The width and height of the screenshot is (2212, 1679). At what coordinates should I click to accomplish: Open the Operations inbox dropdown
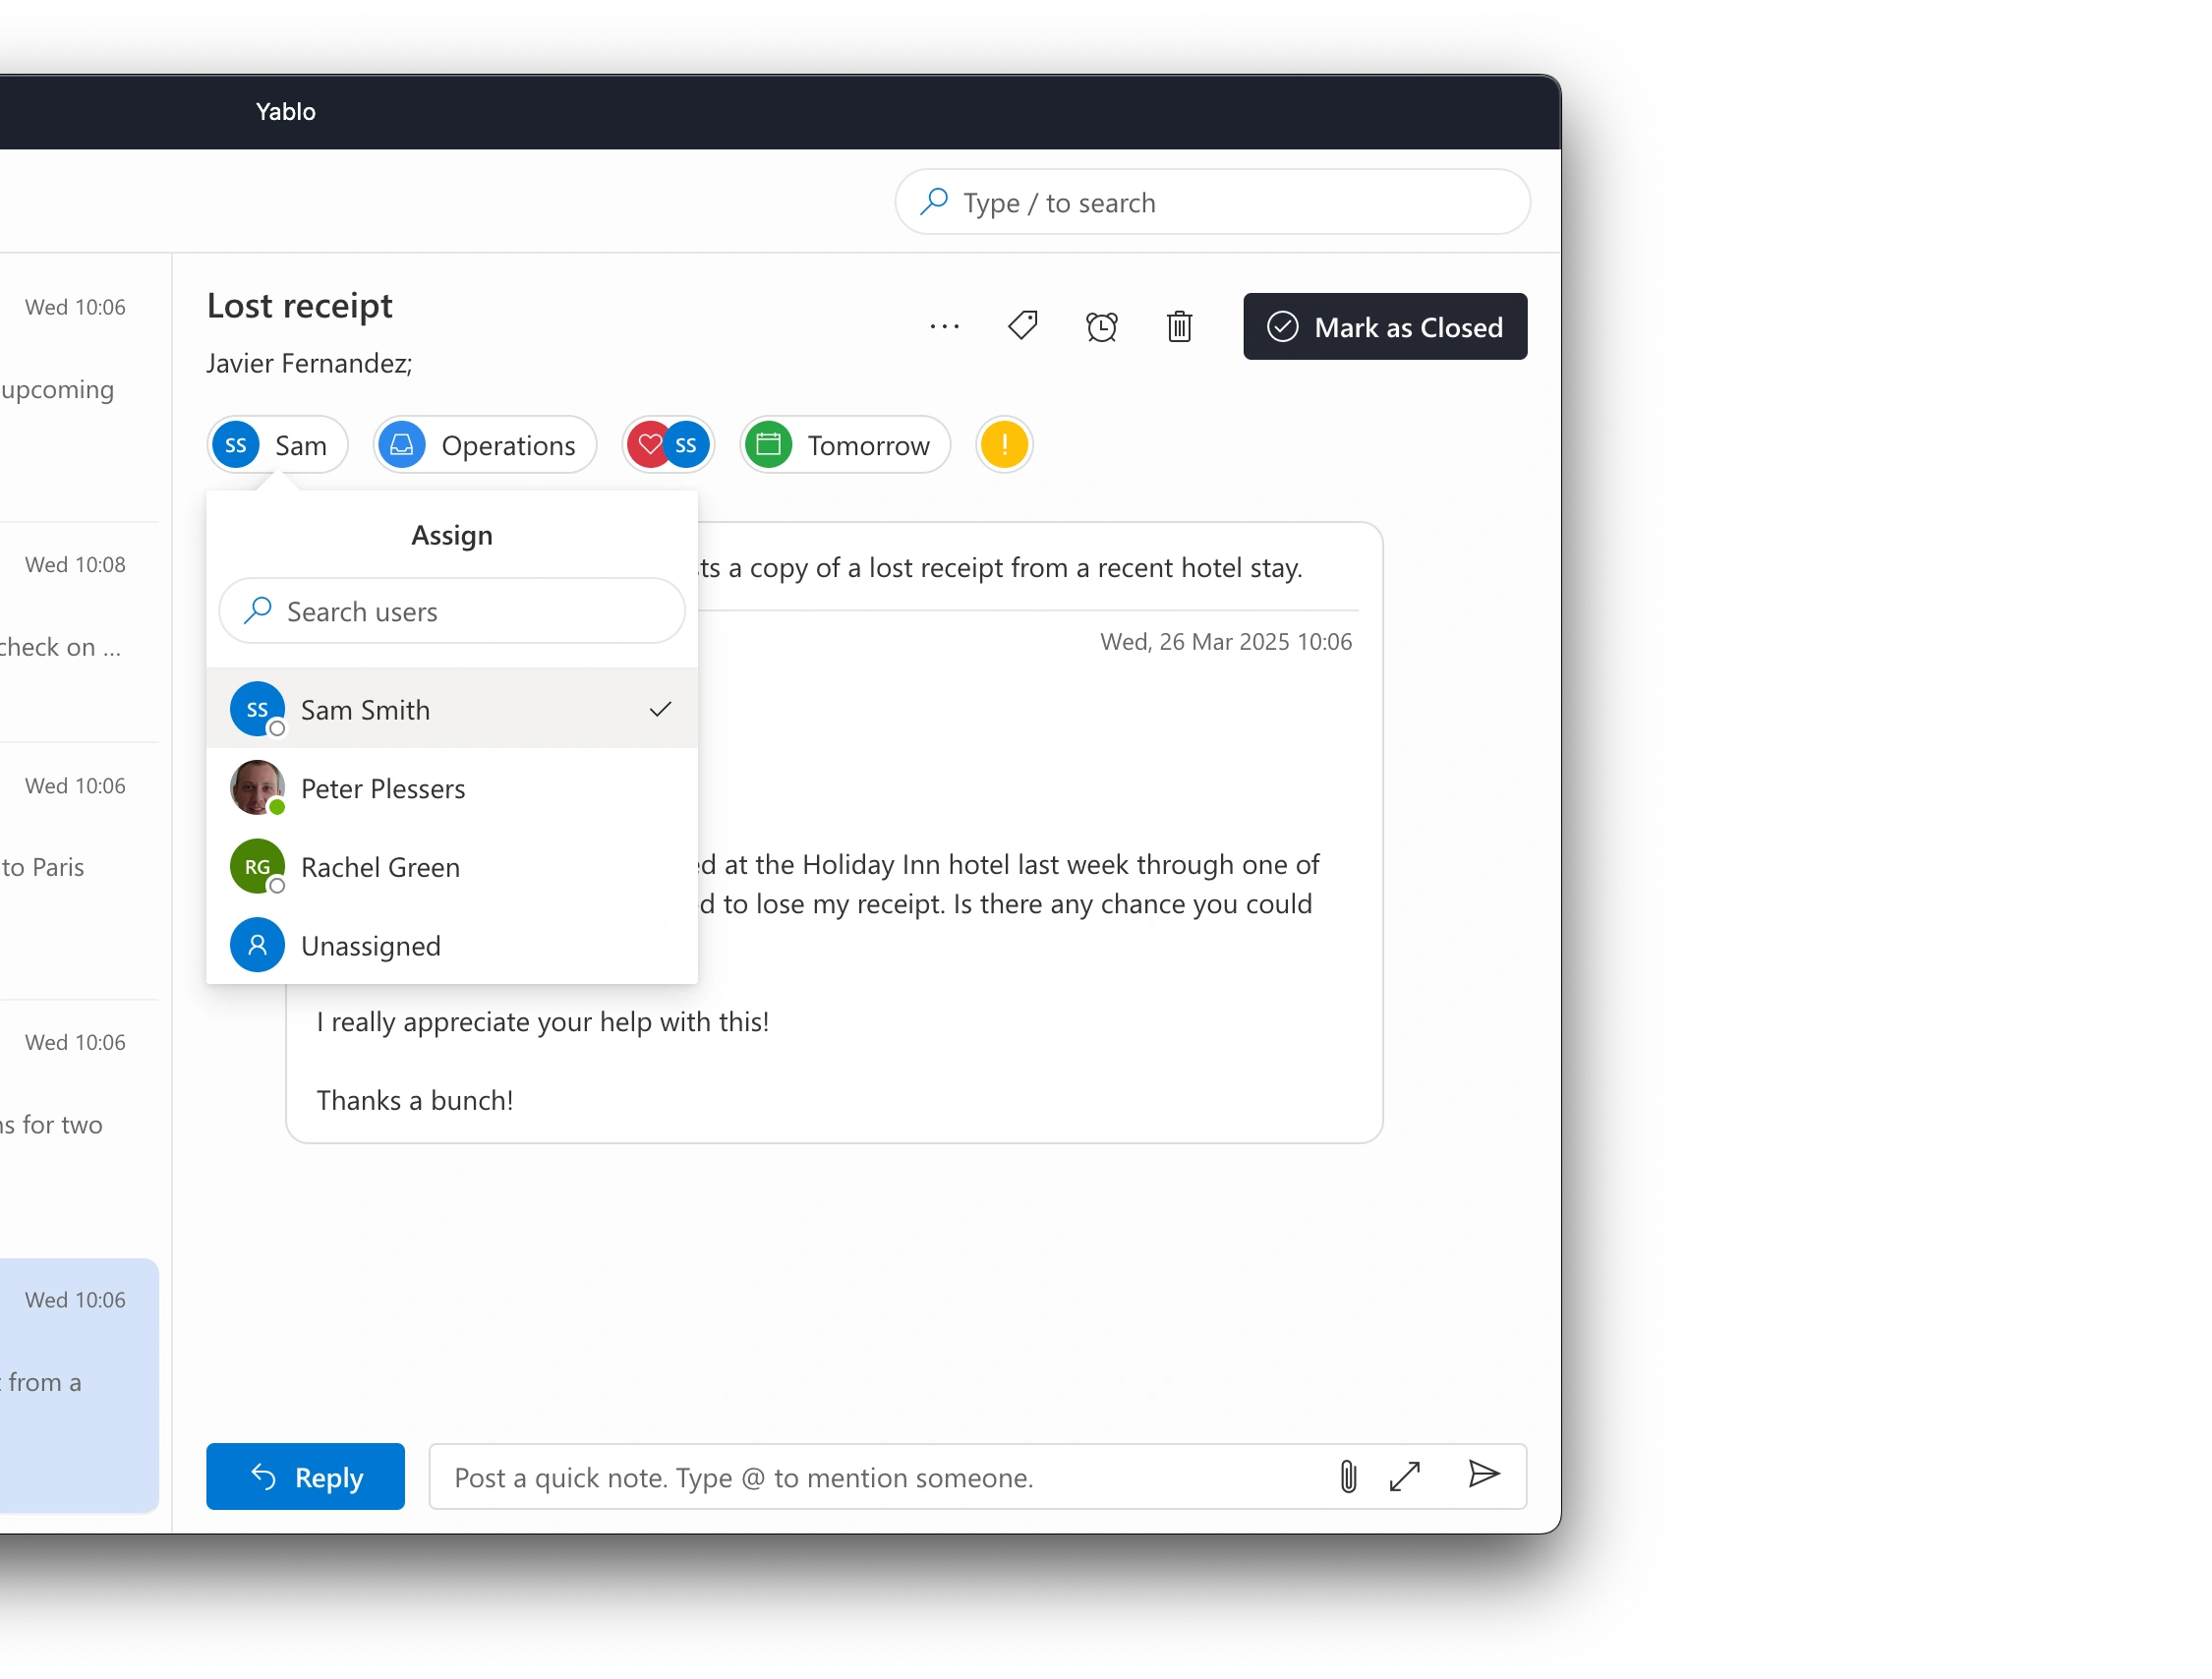485,445
